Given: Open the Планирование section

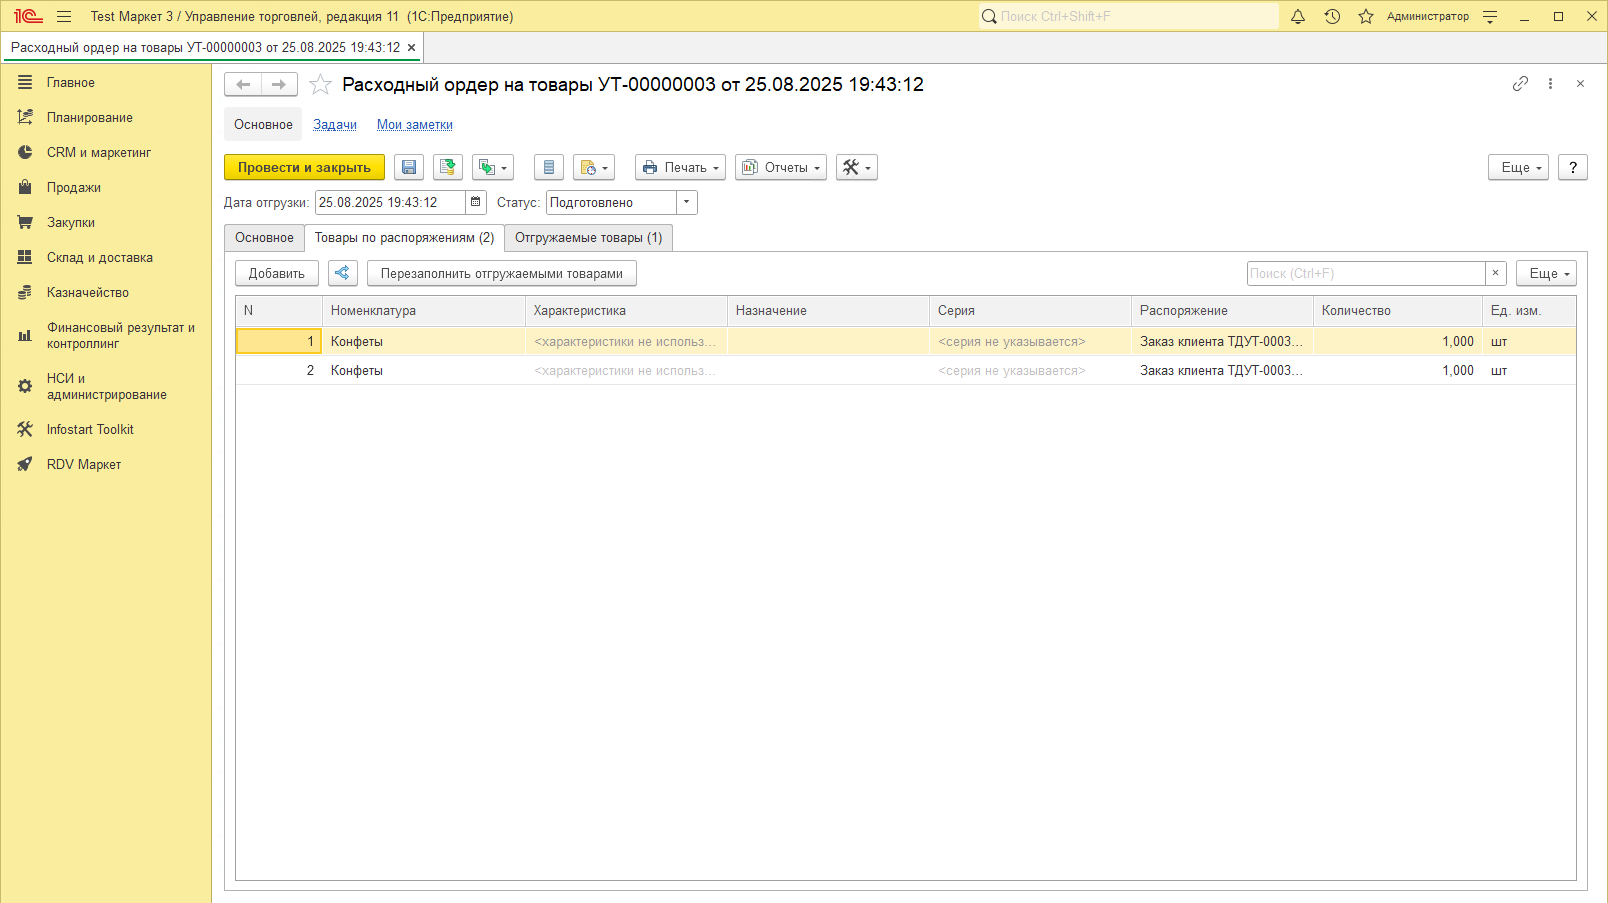Looking at the screenshot, I should point(106,118).
